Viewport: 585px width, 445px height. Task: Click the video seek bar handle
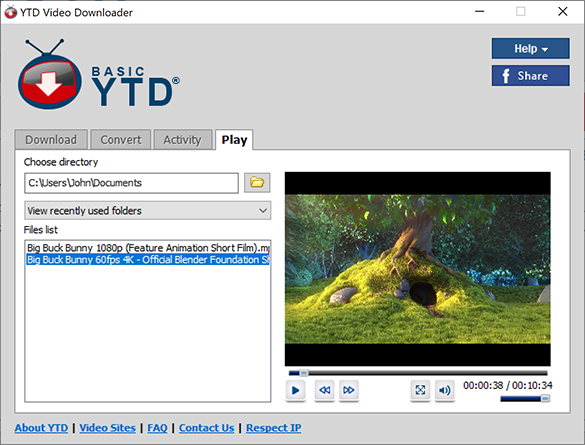[x=304, y=373]
